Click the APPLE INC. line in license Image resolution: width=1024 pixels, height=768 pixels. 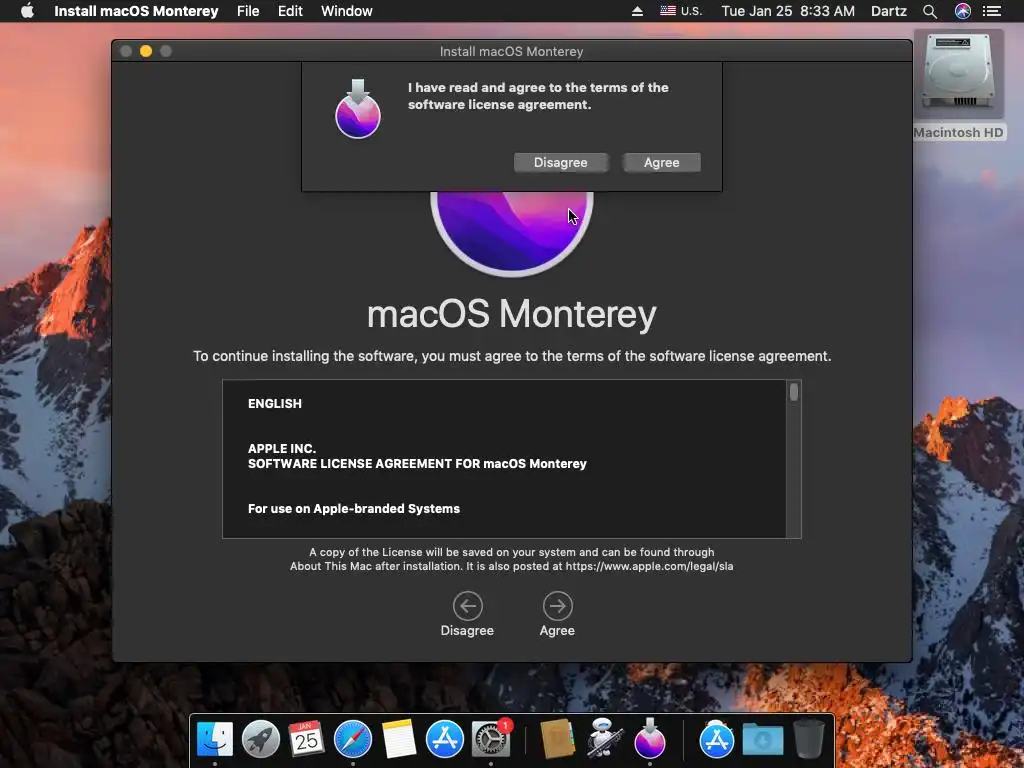[x=281, y=449]
